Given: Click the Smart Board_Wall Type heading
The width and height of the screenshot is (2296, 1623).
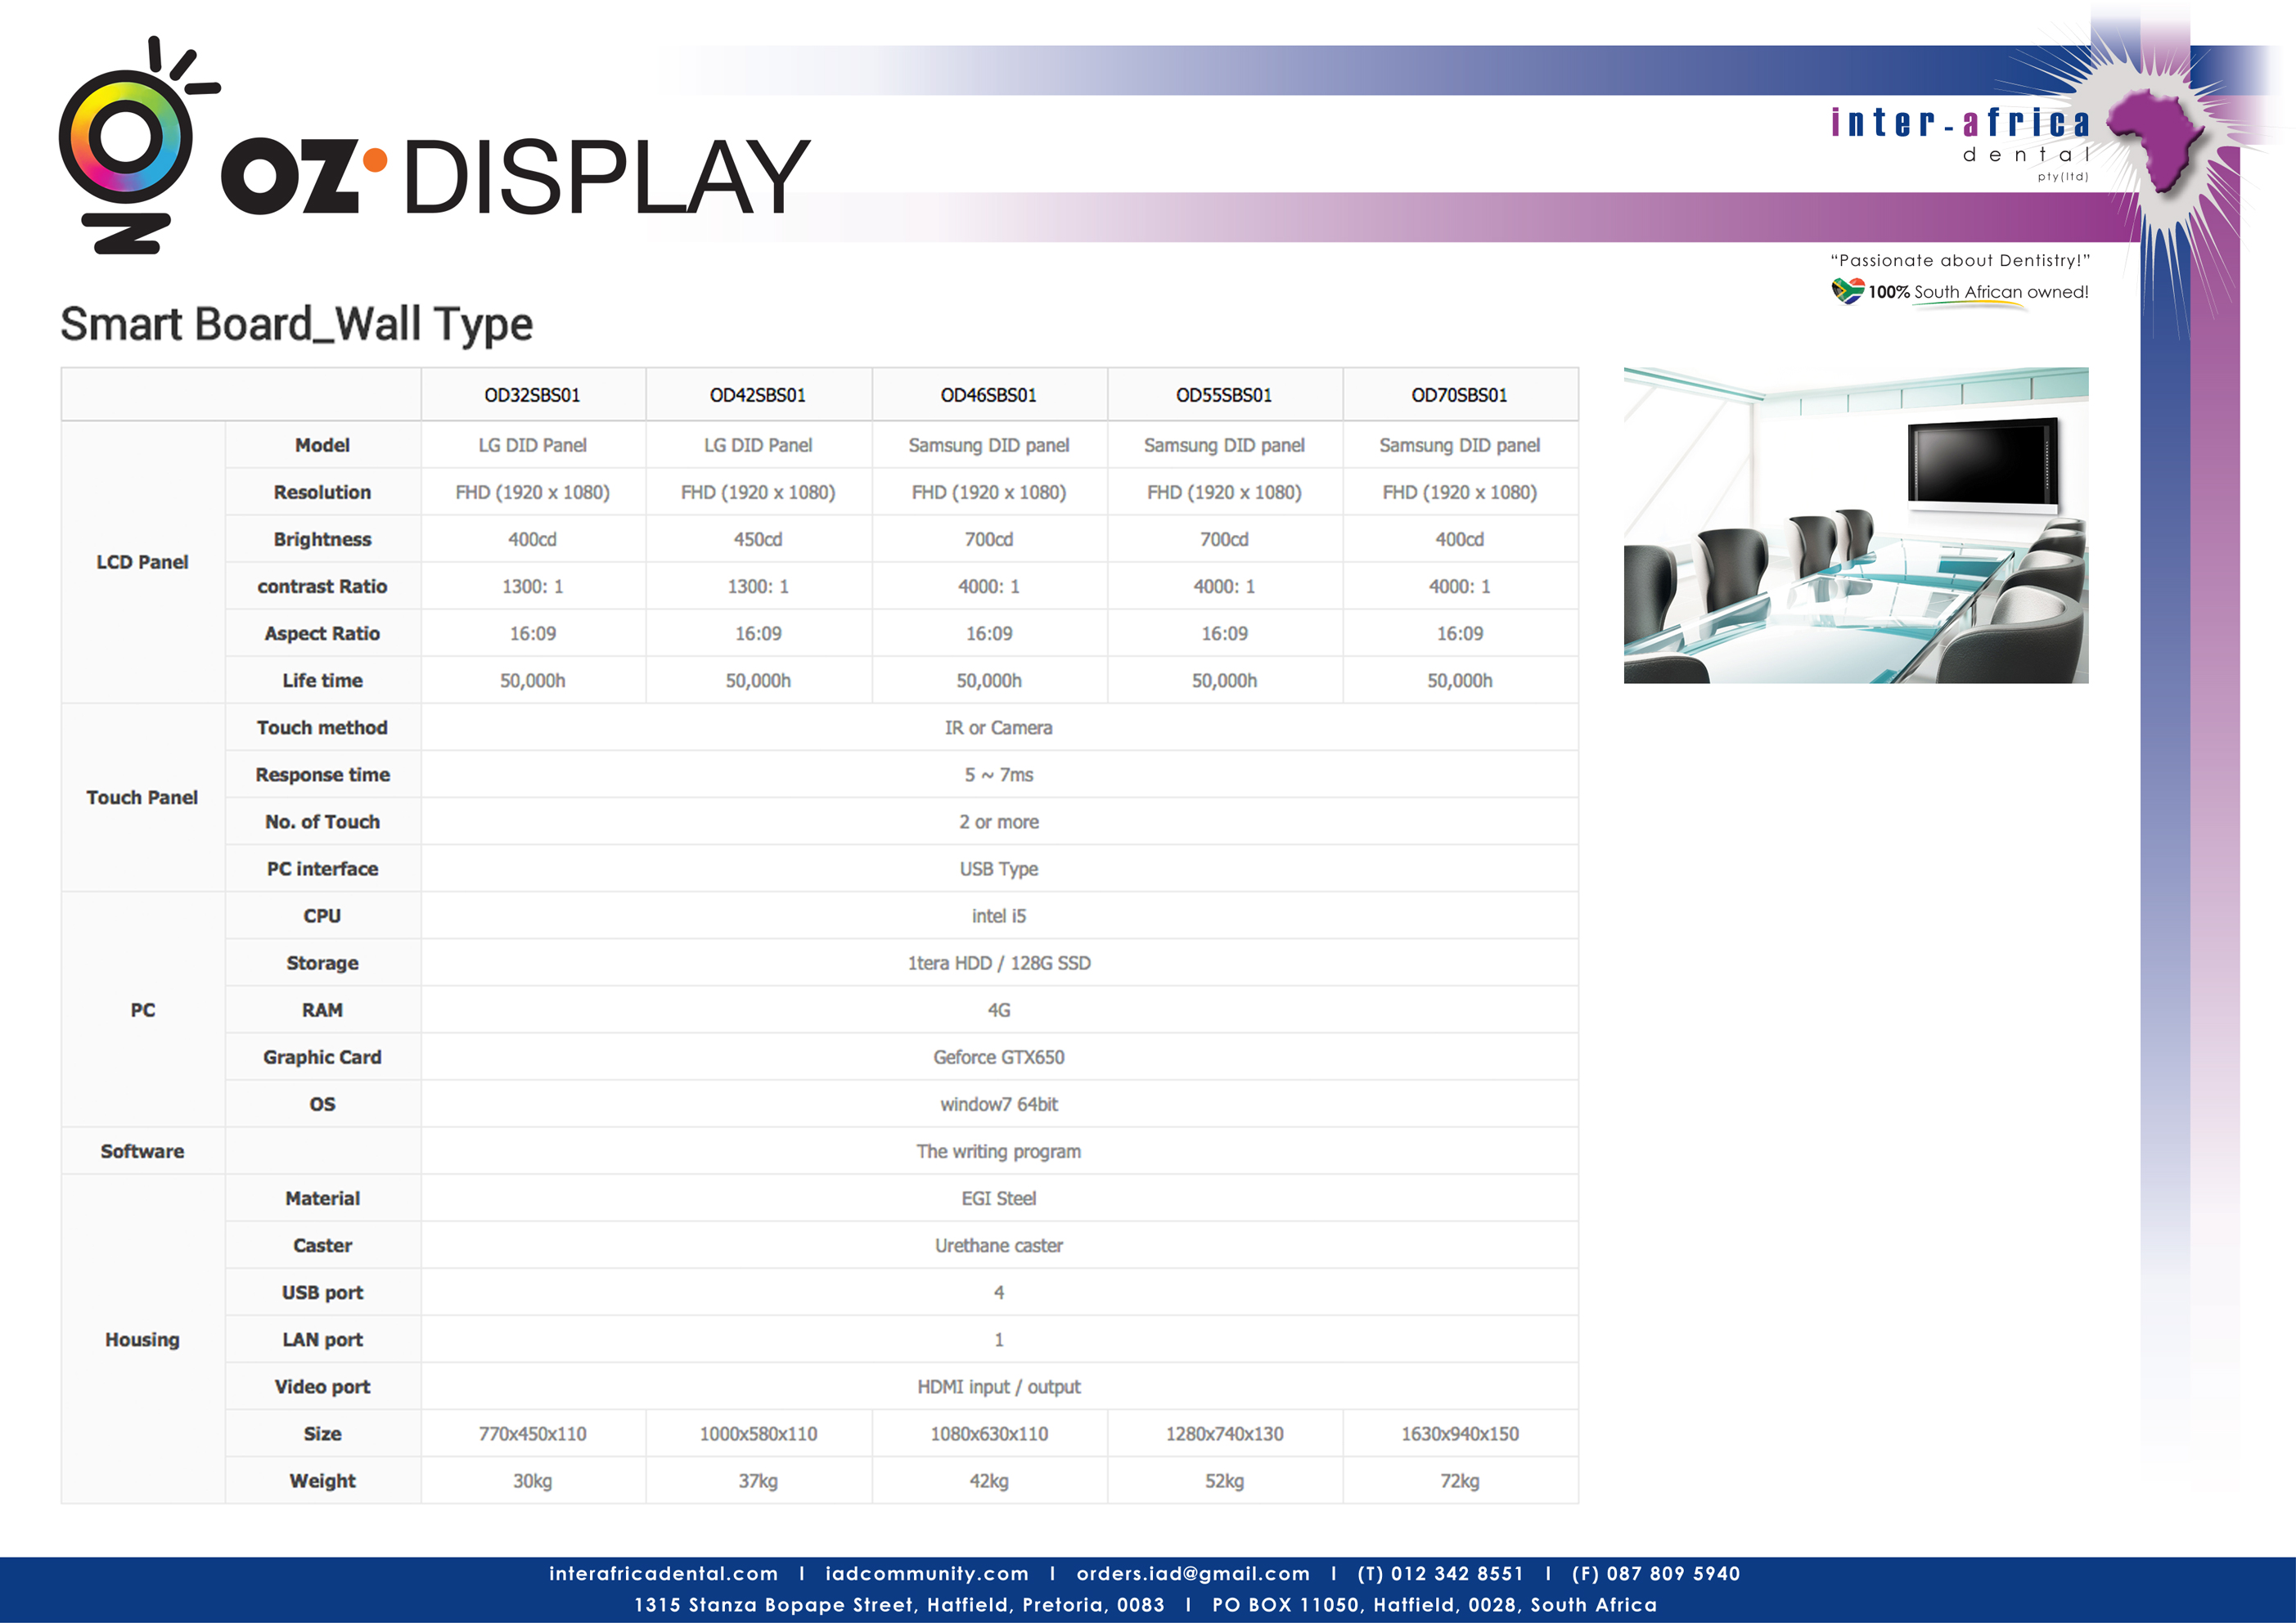Looking at the screenshot, I should (x=296, y=324).
